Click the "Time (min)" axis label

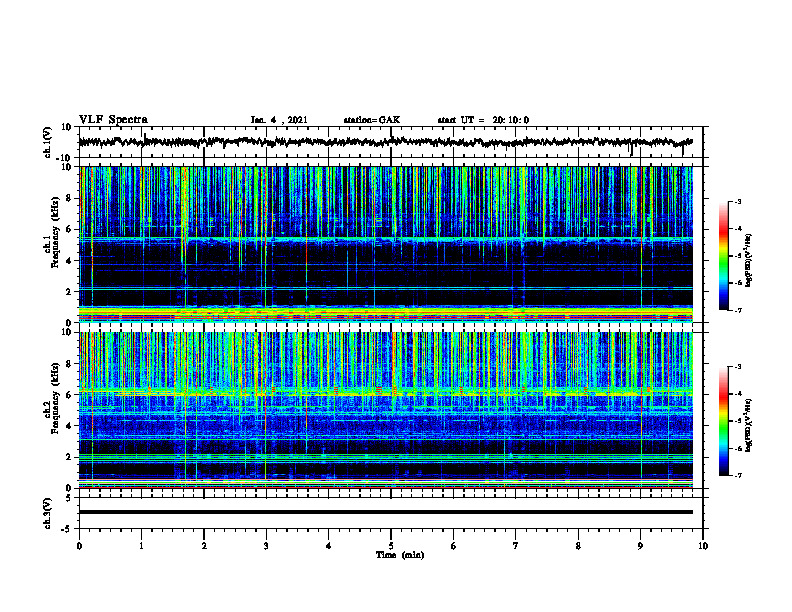[x=400, y=555]
